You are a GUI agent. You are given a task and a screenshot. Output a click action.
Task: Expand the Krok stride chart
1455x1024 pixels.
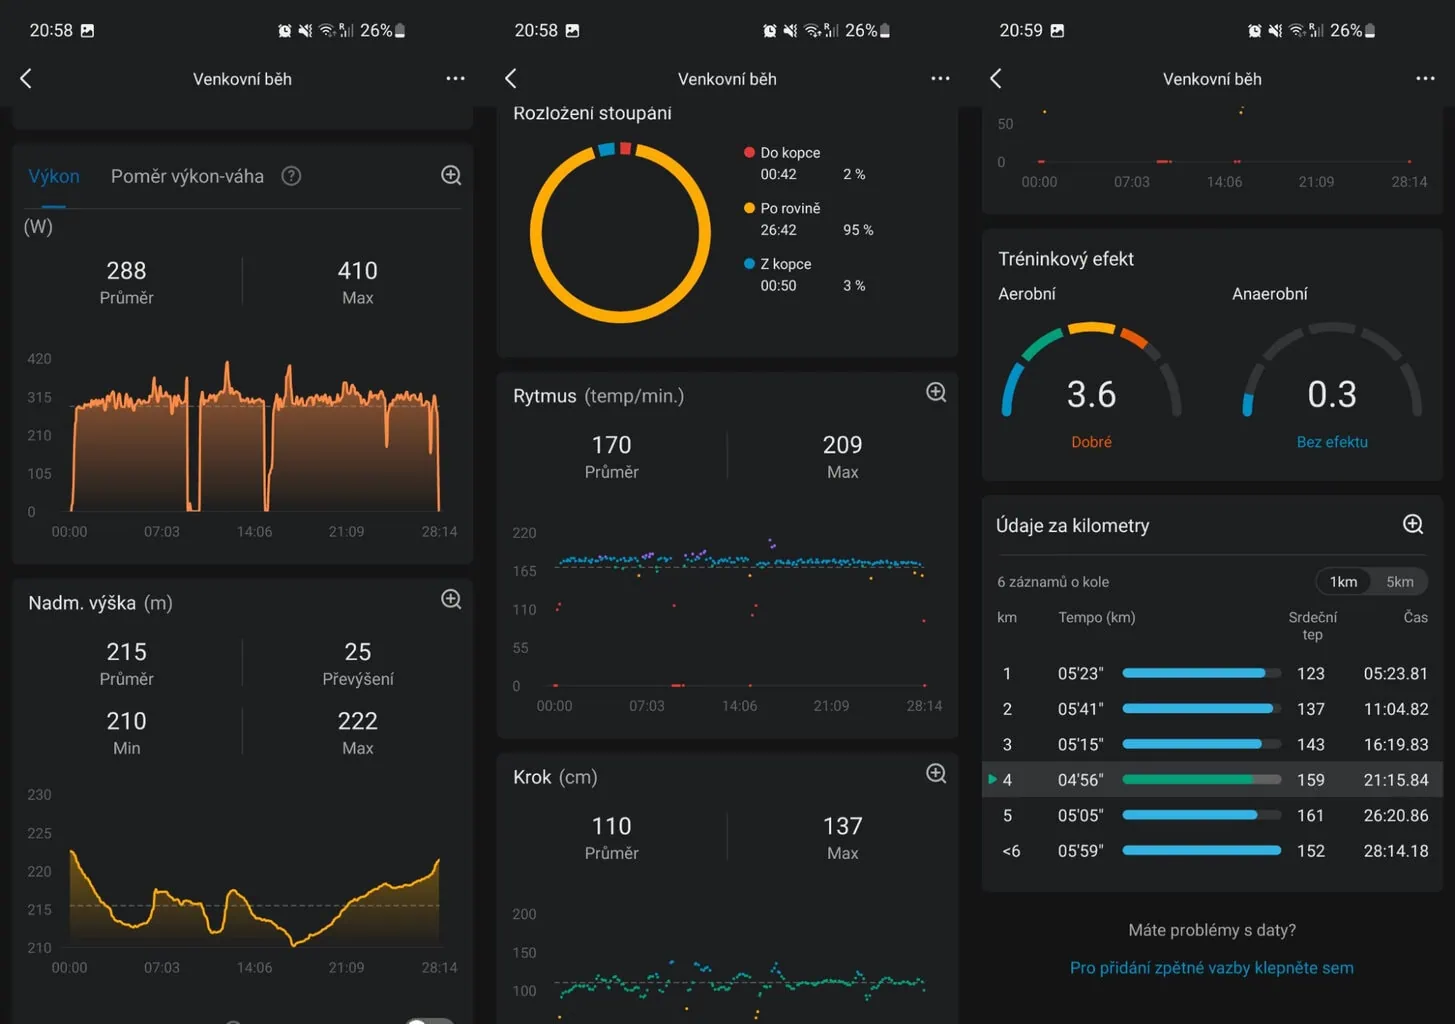936,774
